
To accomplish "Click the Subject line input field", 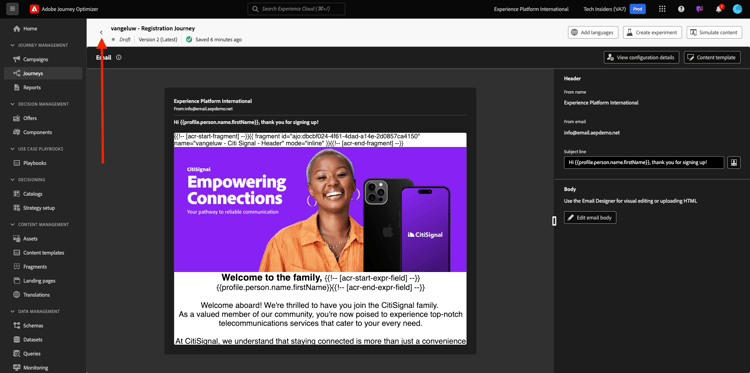I will click(x=644, y=163).
